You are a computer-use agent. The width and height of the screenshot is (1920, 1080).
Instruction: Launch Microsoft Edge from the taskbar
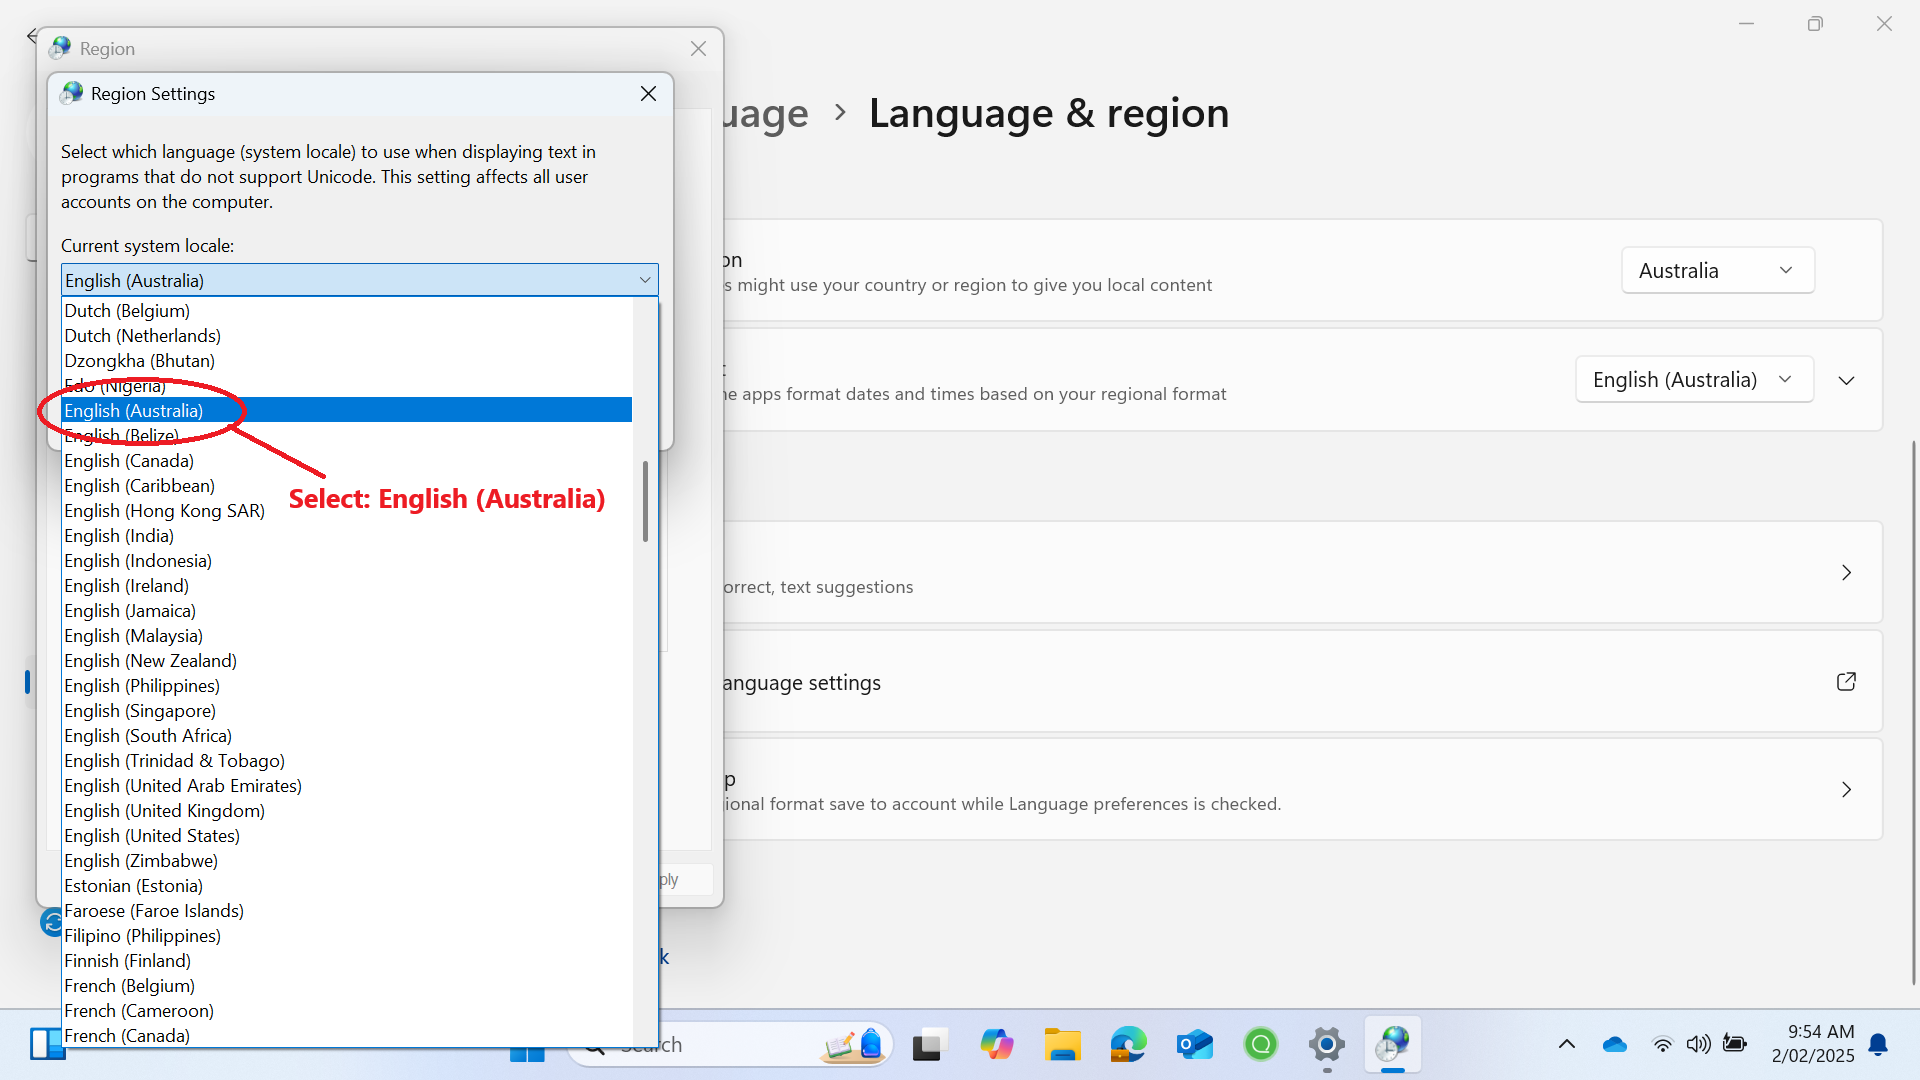[1128, 1045]
